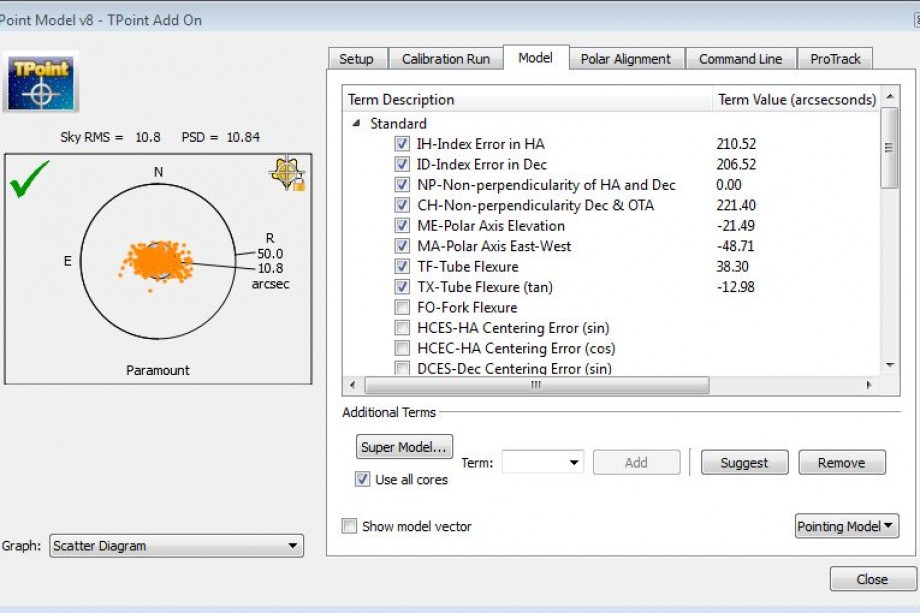The height and width of the screenshot is (613, 920).
Task: Click the Remove button
Action: (842, 462)
